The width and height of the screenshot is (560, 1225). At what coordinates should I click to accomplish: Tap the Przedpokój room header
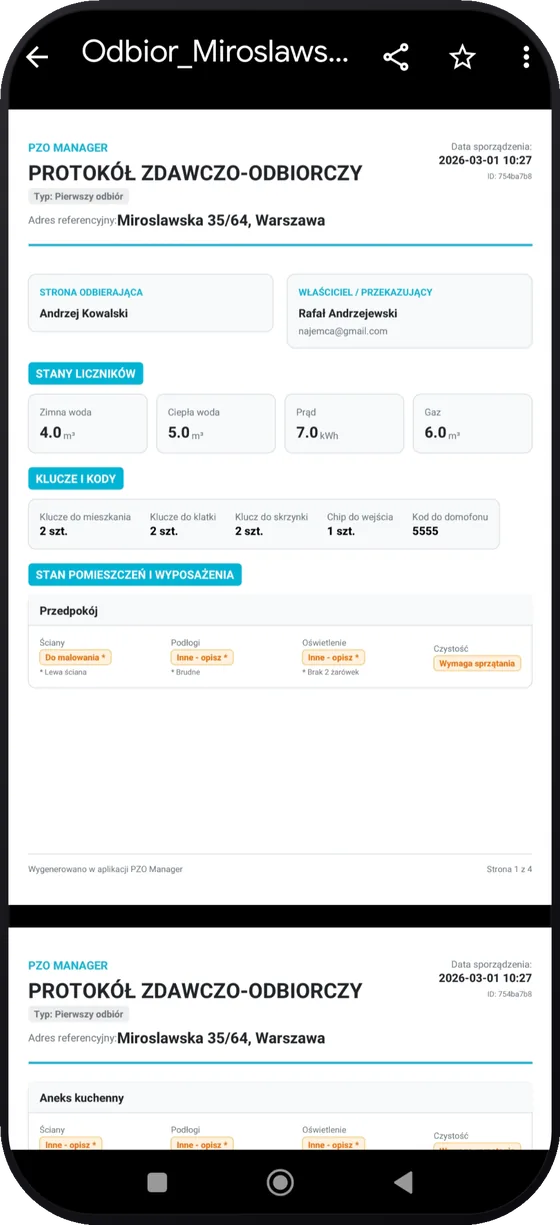point(280,610)
